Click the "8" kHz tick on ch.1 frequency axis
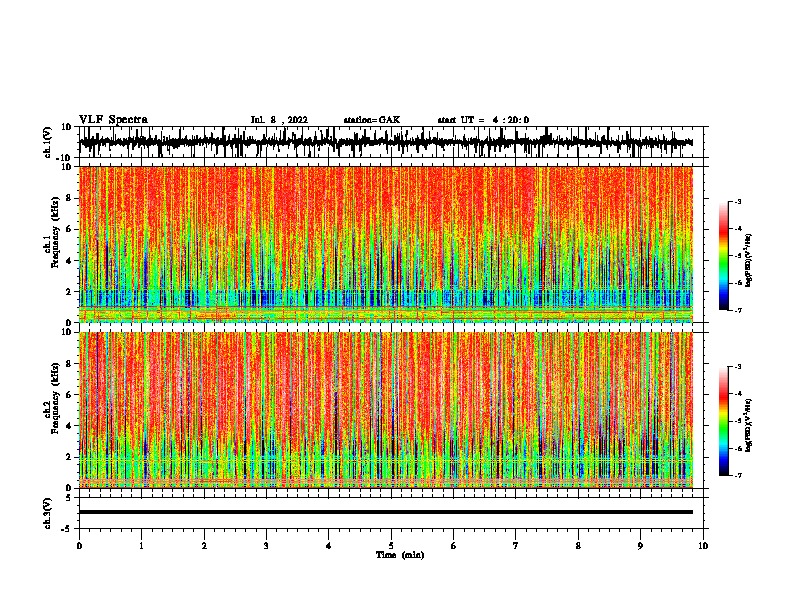The image size is (792, 612). [69, 198]
